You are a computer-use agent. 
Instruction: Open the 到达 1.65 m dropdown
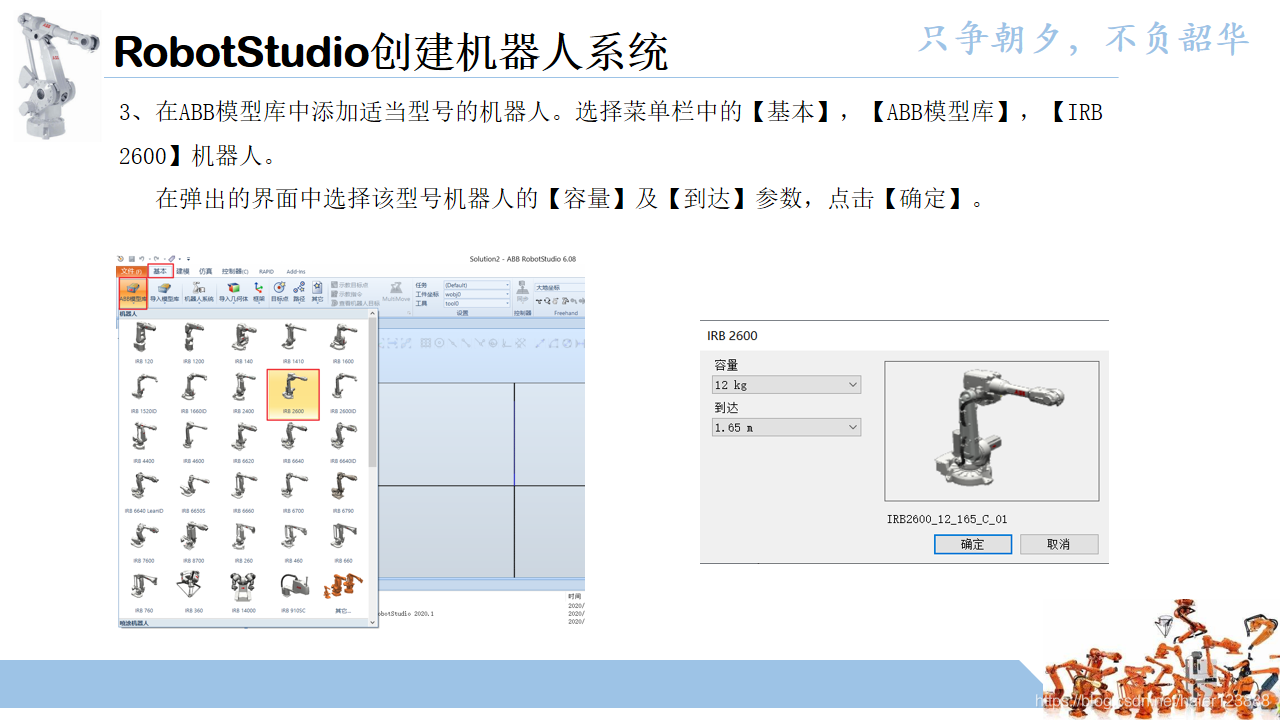786,427
